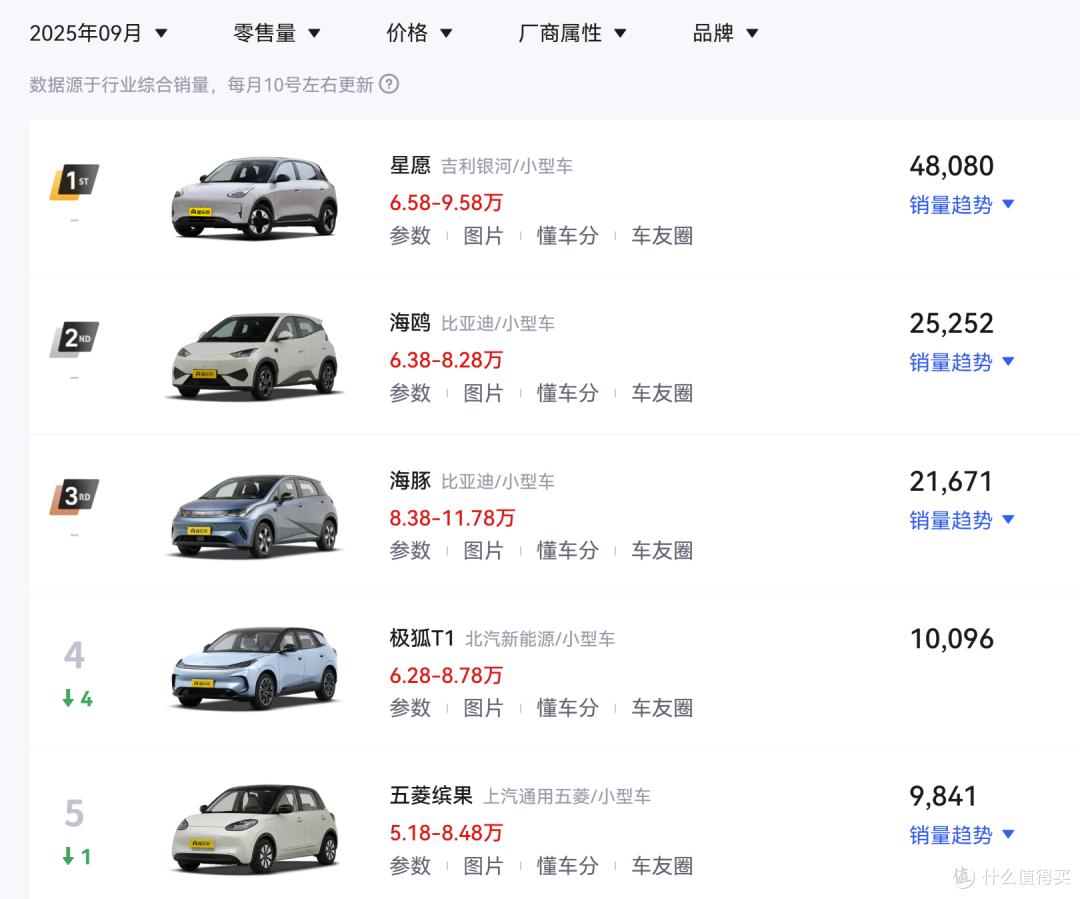This screenshot has height=899, width=1080.
Task: Open the 品牌 filter dropdown
Action: coord(725,33)
